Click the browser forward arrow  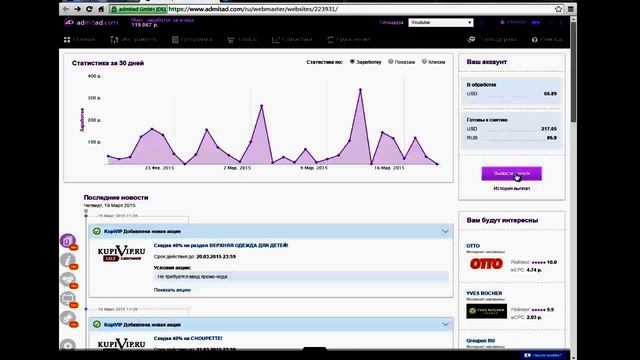pyautogui.click(x=77, y=9)
